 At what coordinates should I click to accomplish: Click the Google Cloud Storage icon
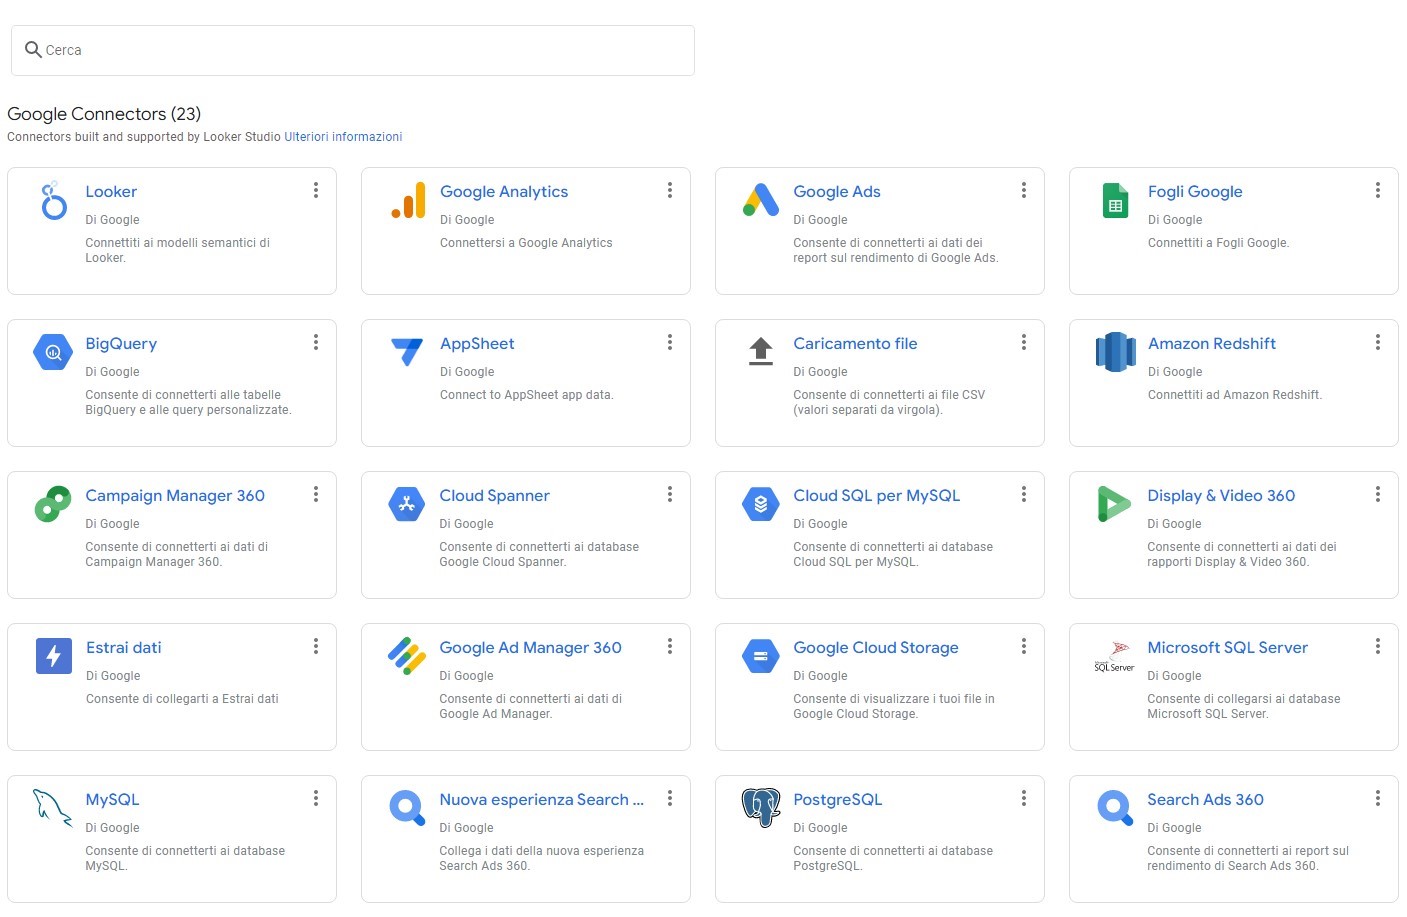click(761, 656)
